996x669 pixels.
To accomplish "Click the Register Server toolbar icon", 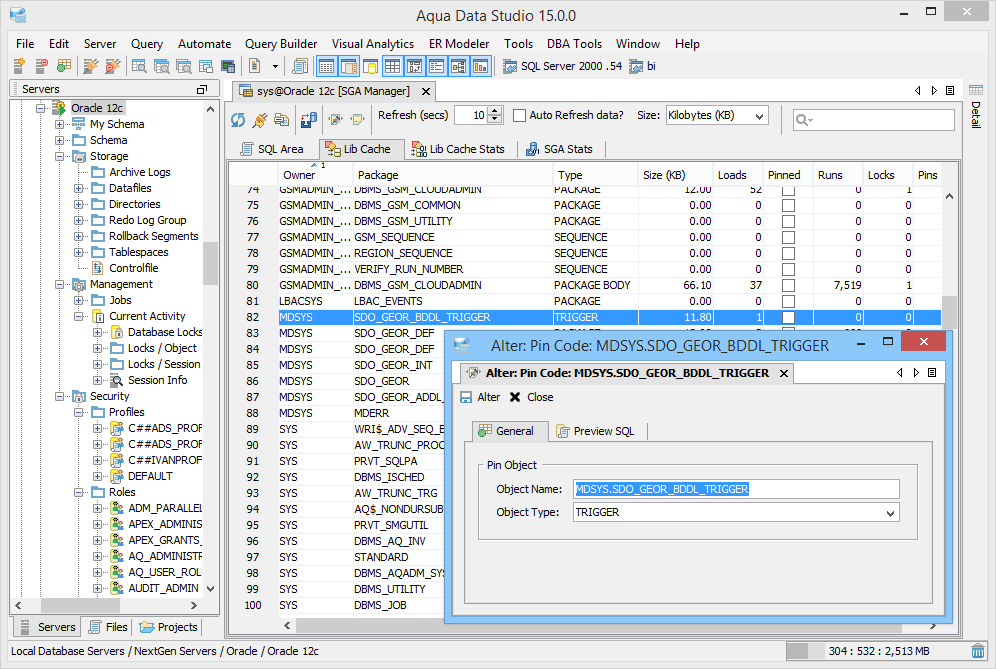I will coord(19,65).
